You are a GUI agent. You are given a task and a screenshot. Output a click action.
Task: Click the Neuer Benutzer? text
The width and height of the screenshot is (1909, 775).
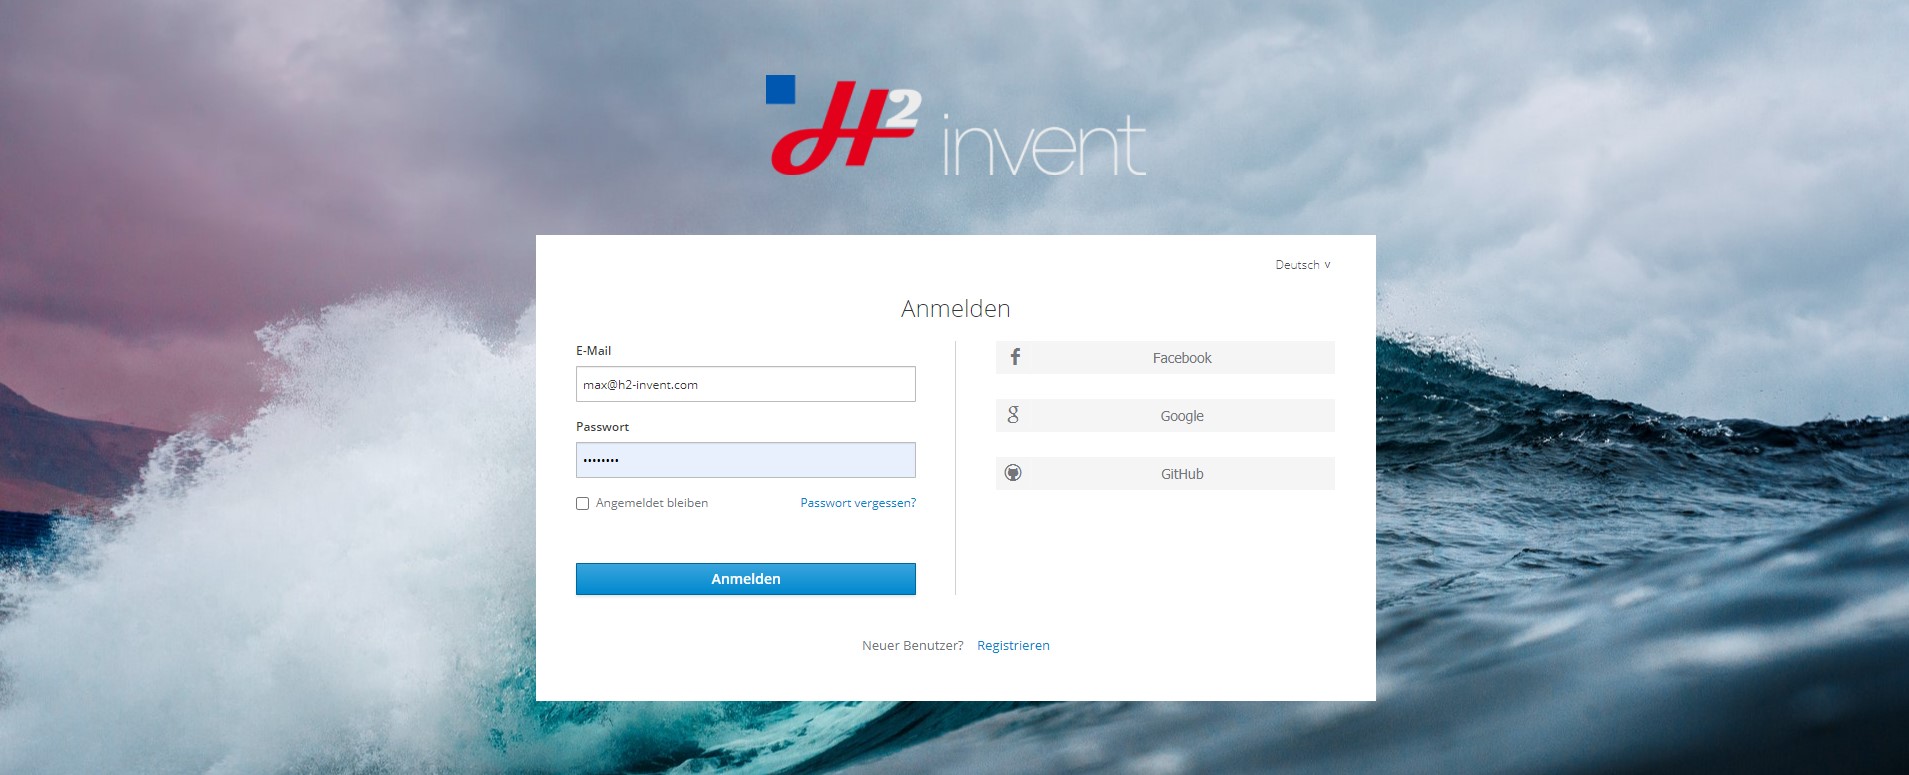click(x=912, y=646)
